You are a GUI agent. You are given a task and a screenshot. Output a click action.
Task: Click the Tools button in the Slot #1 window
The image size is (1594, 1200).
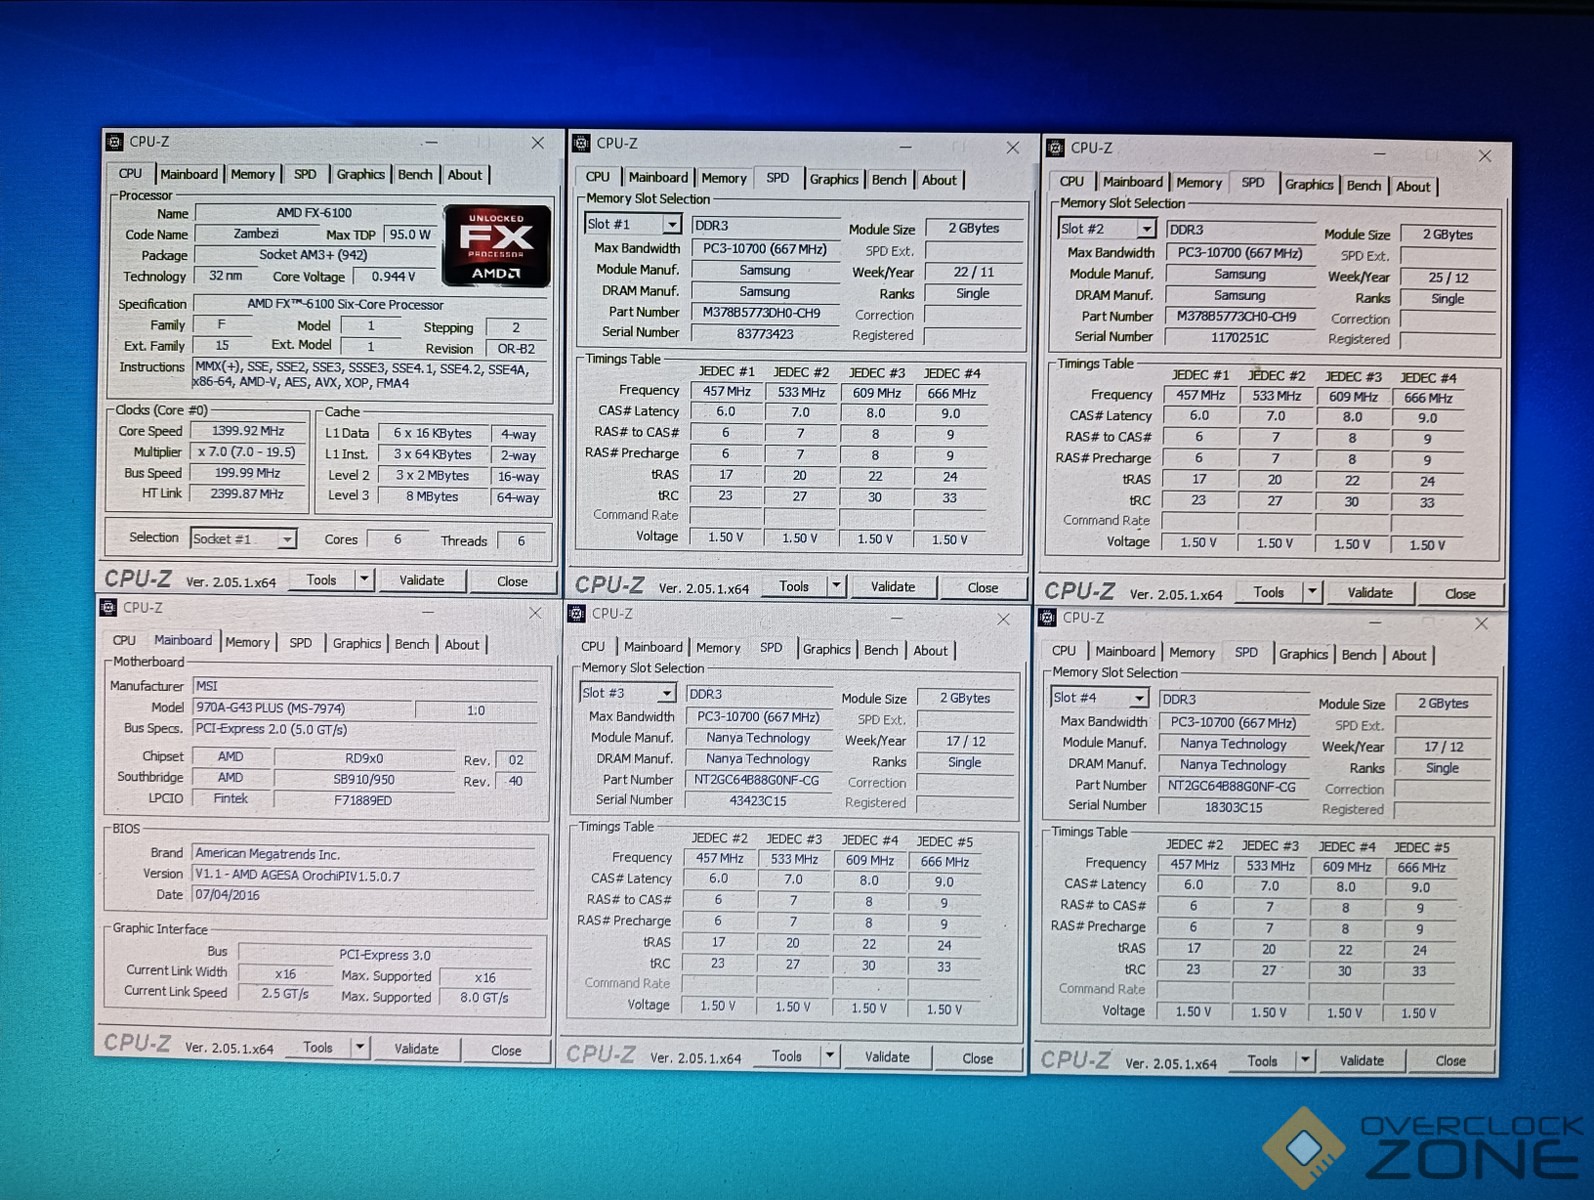794,587
